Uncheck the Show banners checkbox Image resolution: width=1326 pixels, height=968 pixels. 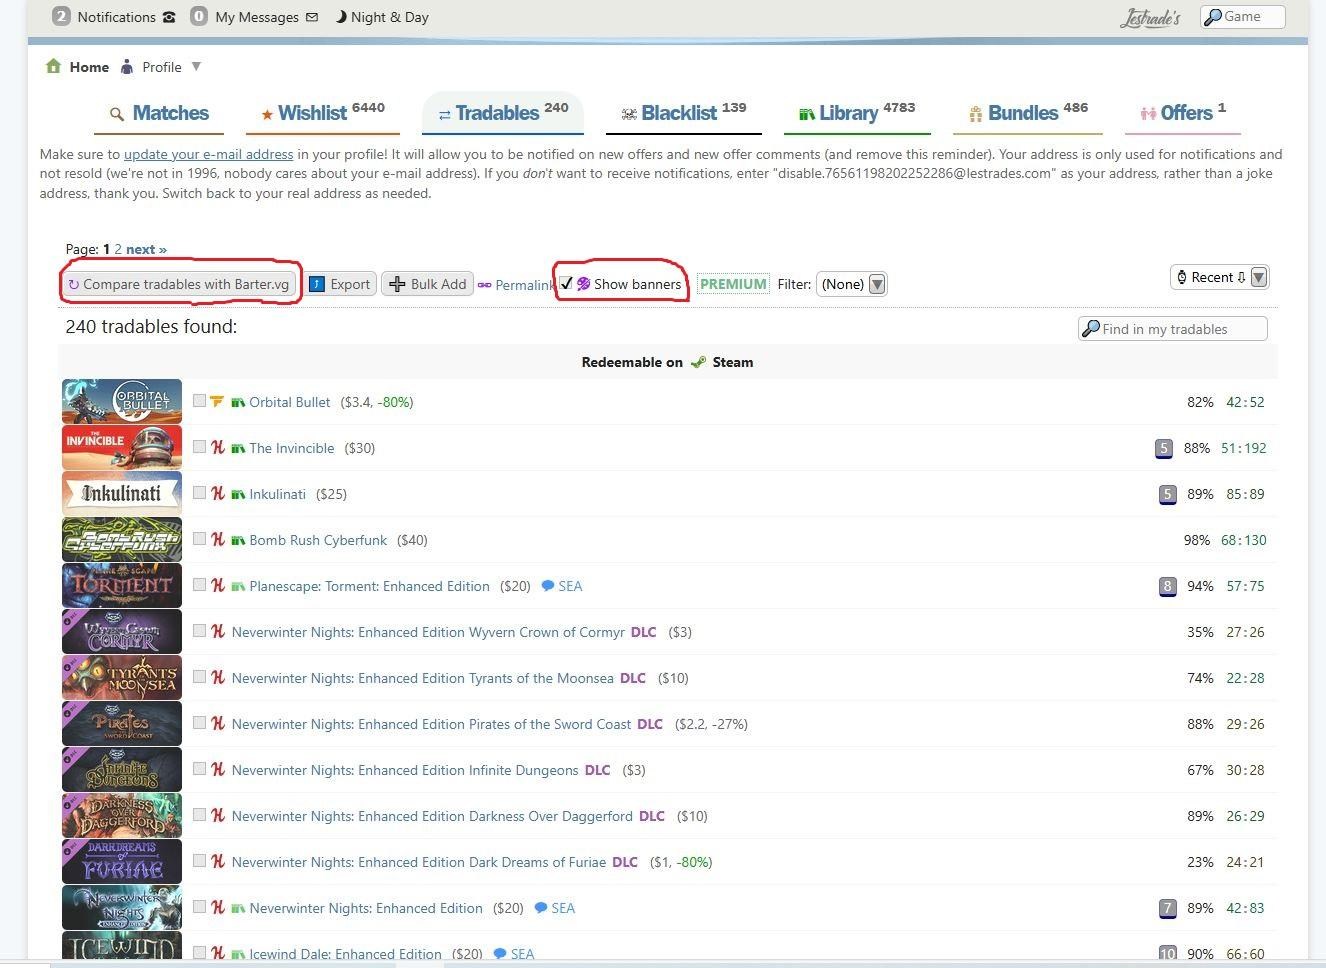(x=566, y=284)
